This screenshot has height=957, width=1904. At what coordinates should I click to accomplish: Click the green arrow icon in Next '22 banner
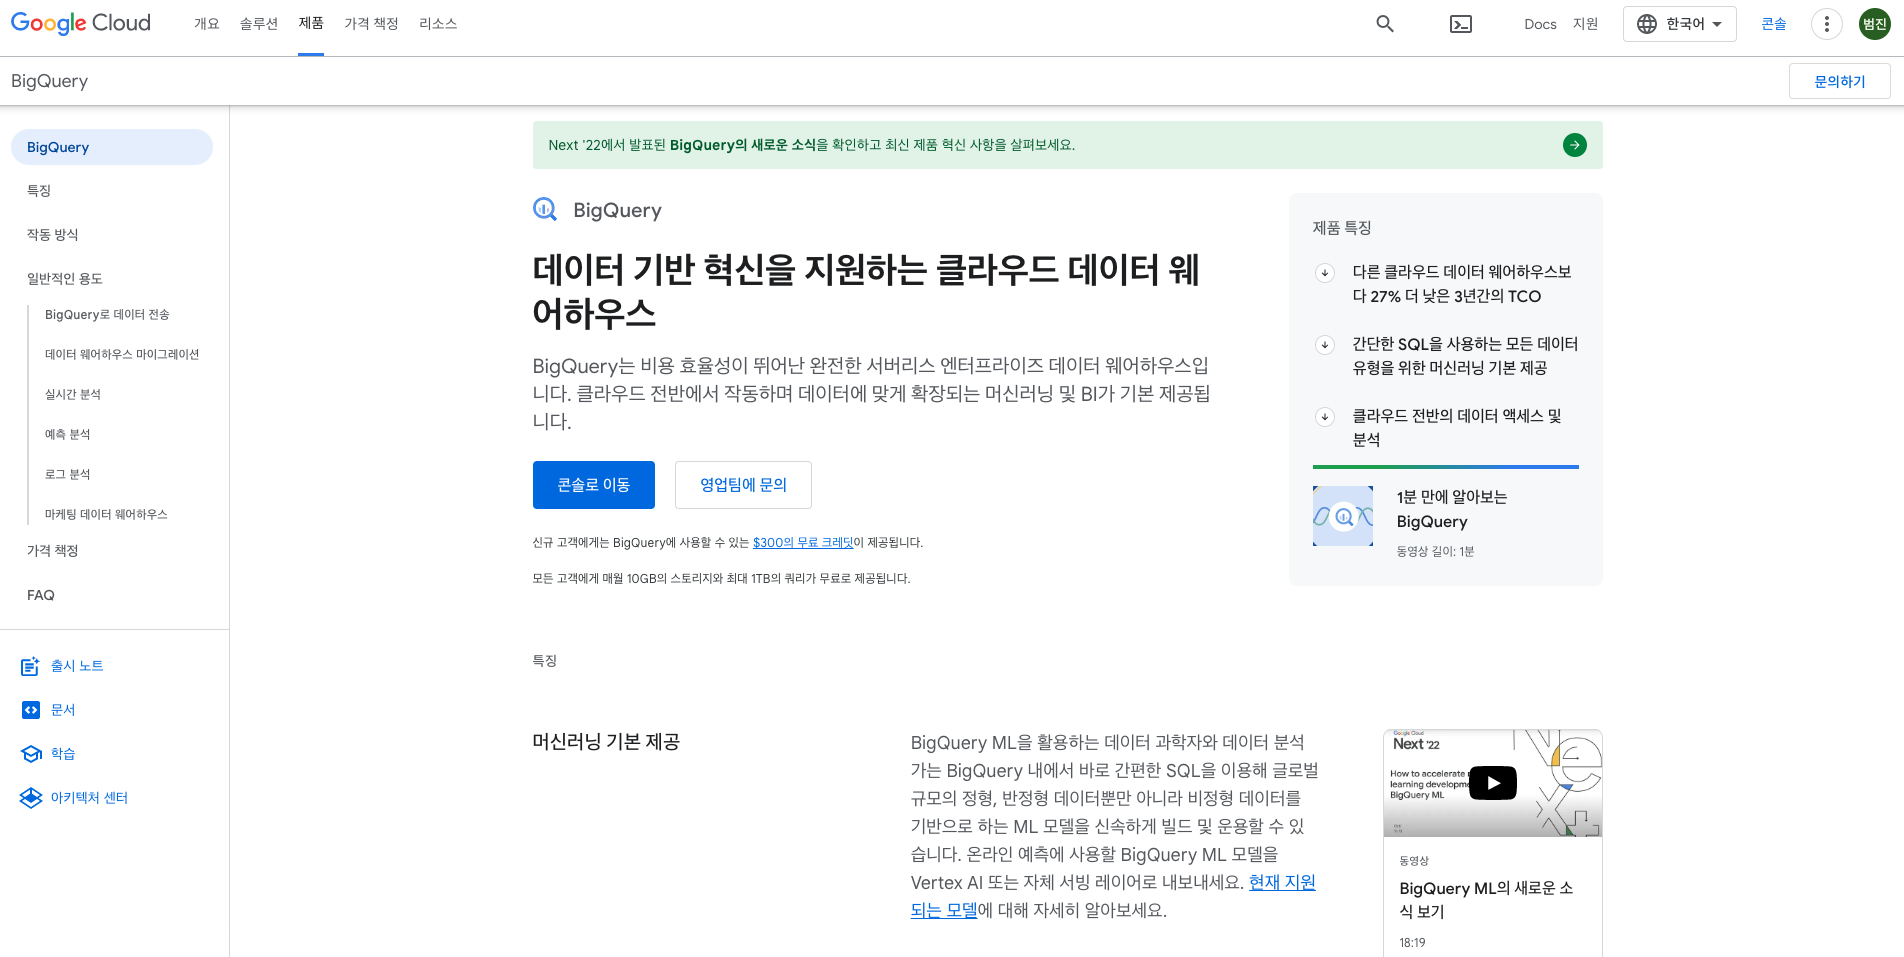pyautogui.click(x=1575, y=145)
